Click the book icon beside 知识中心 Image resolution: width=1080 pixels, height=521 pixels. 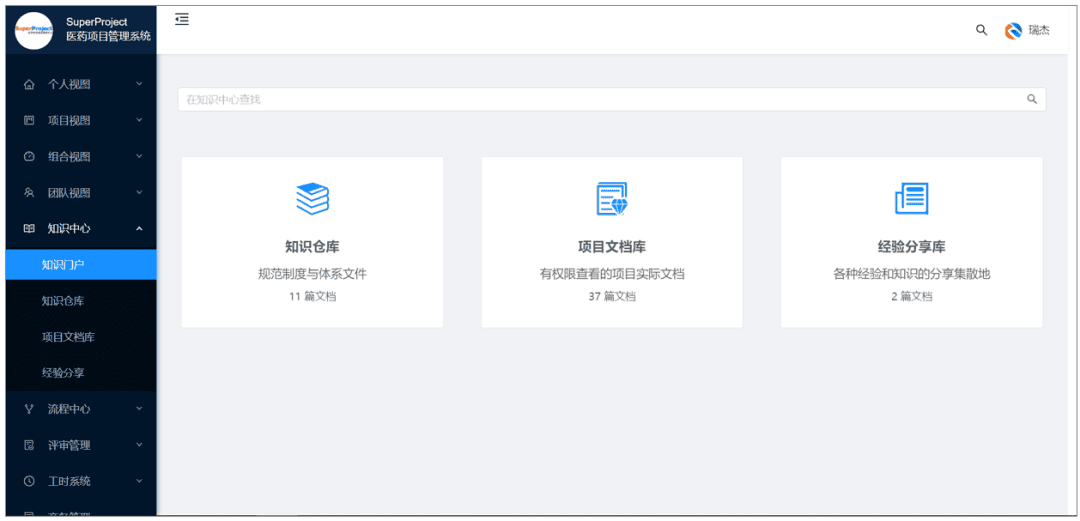coord(29,229)
